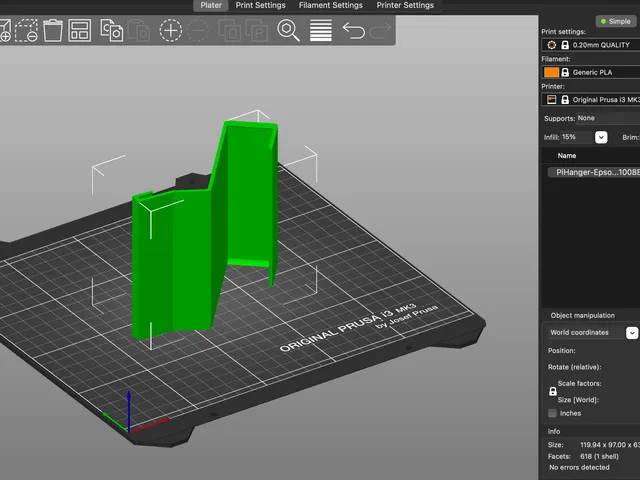Open the Supports None dropdown
The width and height of the screenshot is (640, 480).
[x=608, y=118]
